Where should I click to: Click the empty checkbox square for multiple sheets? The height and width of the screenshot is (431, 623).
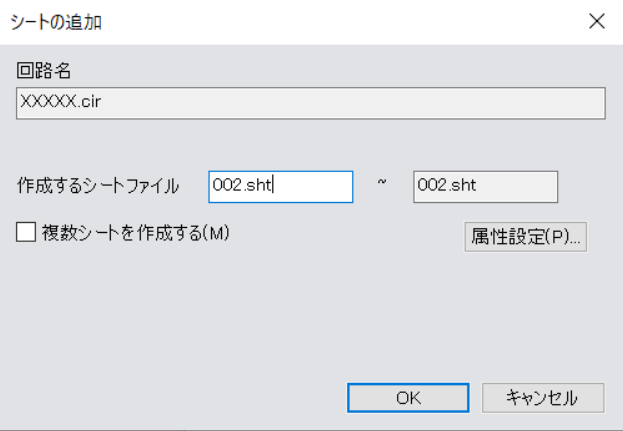(x=26, y=232)
